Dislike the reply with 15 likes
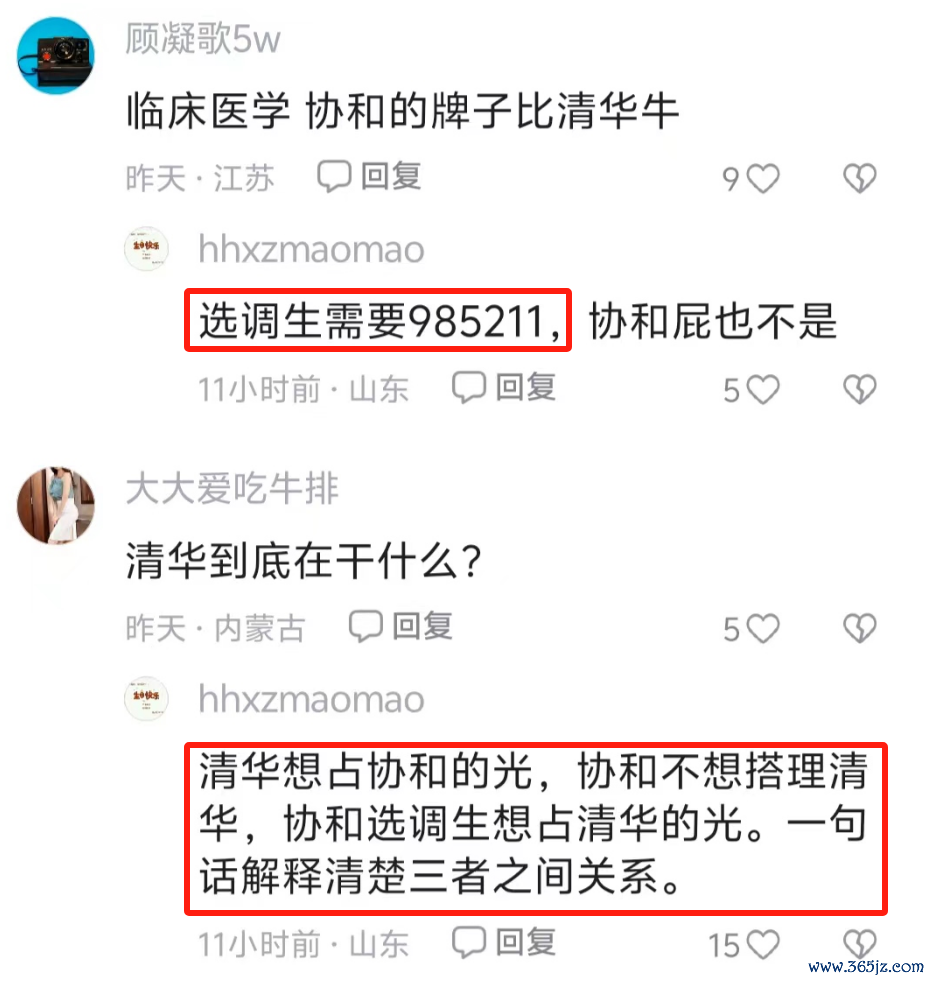The height and width of the screenshot is (982, 931). click(860, 943)
